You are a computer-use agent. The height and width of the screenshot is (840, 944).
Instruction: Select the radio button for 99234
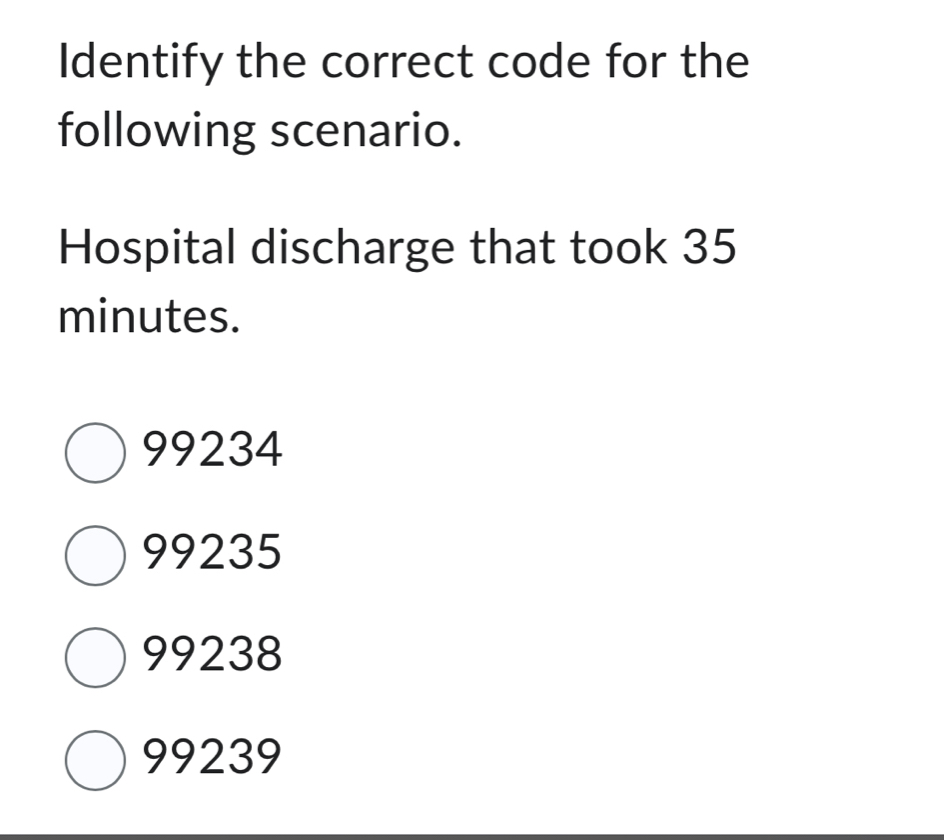(95, 452)
